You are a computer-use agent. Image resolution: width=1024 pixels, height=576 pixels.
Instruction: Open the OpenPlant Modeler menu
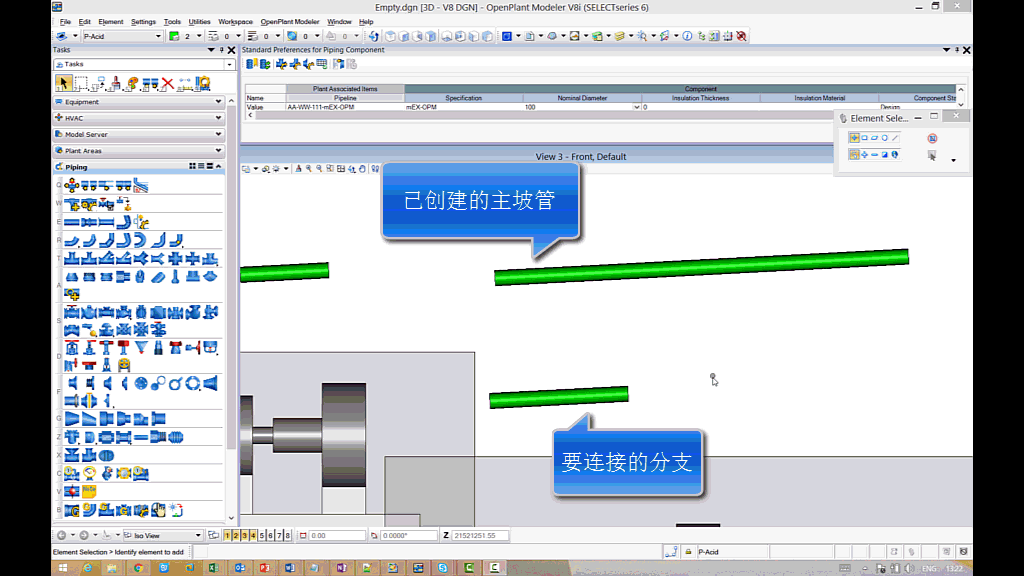pos(289,22)
